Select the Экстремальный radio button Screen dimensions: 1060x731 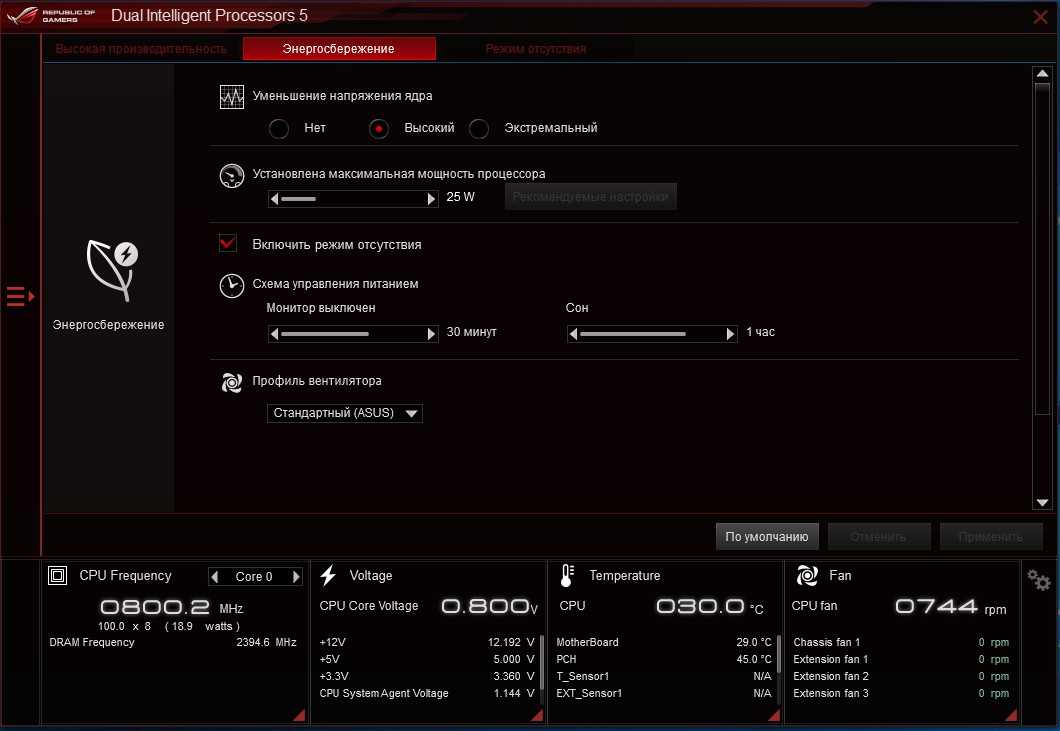point(479,128)
